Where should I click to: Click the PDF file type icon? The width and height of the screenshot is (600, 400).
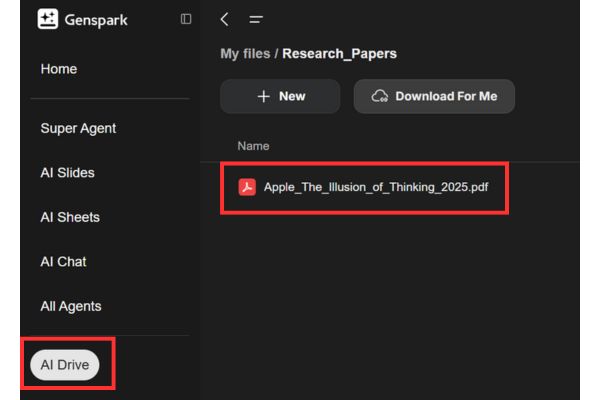pos(247,187)
